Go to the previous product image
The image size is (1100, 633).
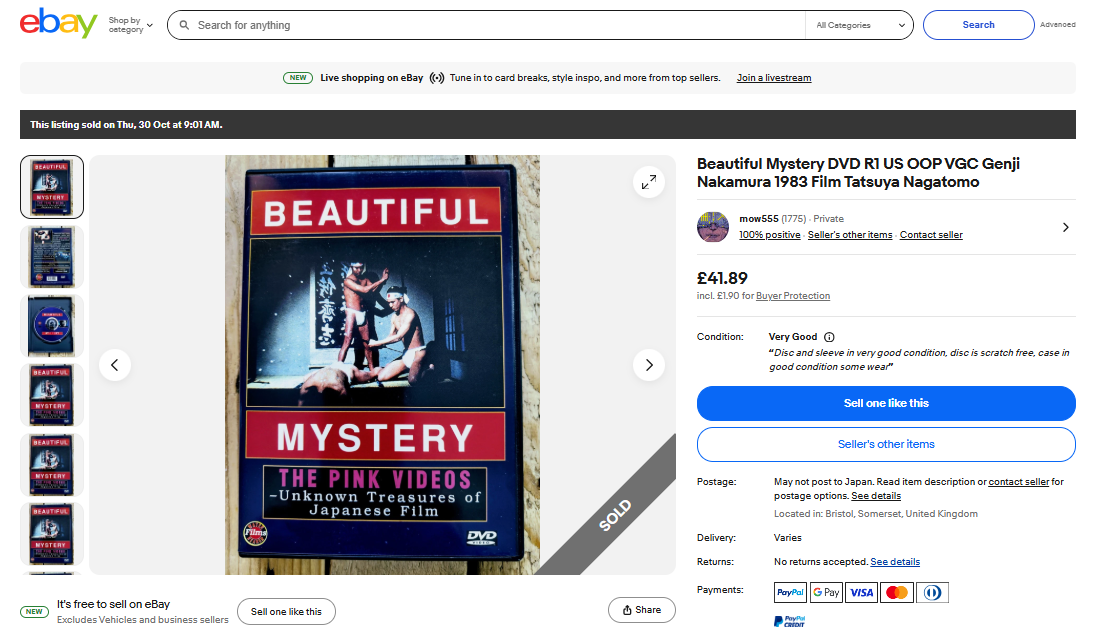point(115,365)
